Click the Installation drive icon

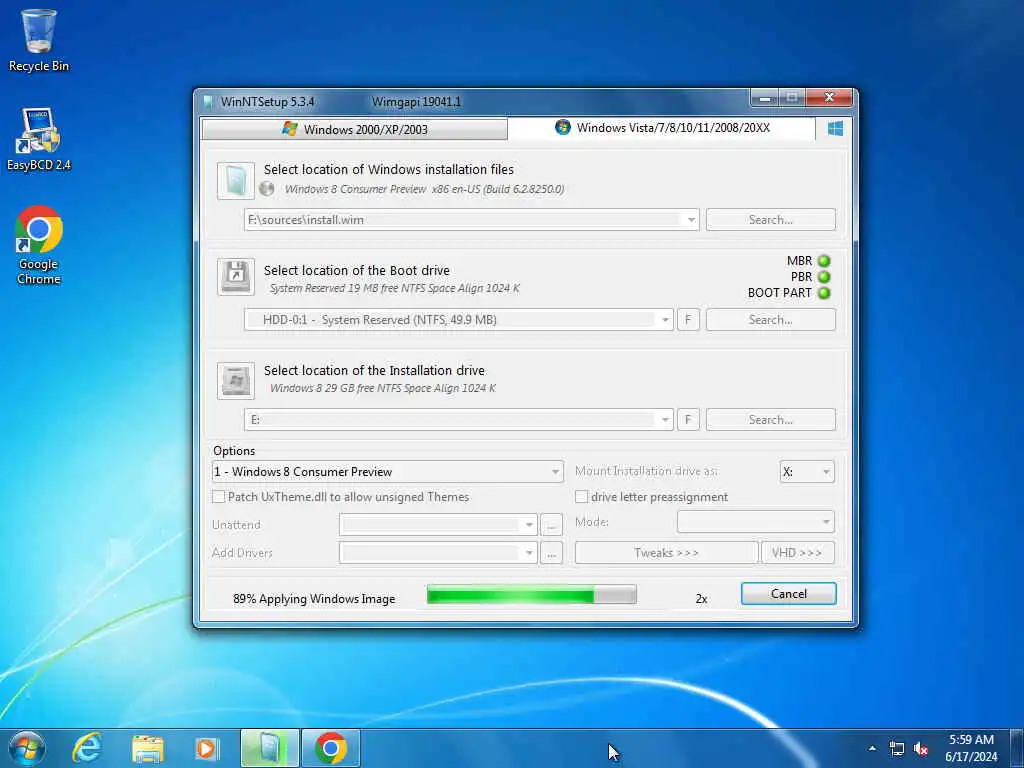click(x=236, y=381)
